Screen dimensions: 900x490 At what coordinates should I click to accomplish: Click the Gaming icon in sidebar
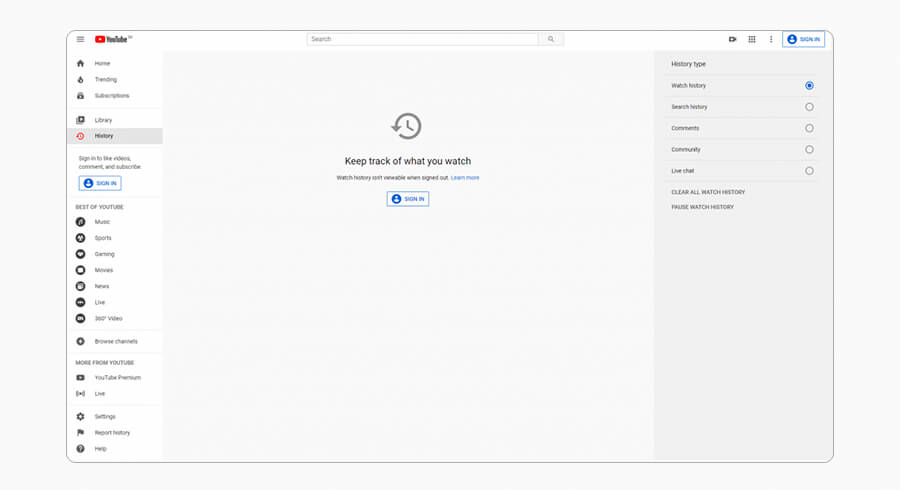pos(81,254)
